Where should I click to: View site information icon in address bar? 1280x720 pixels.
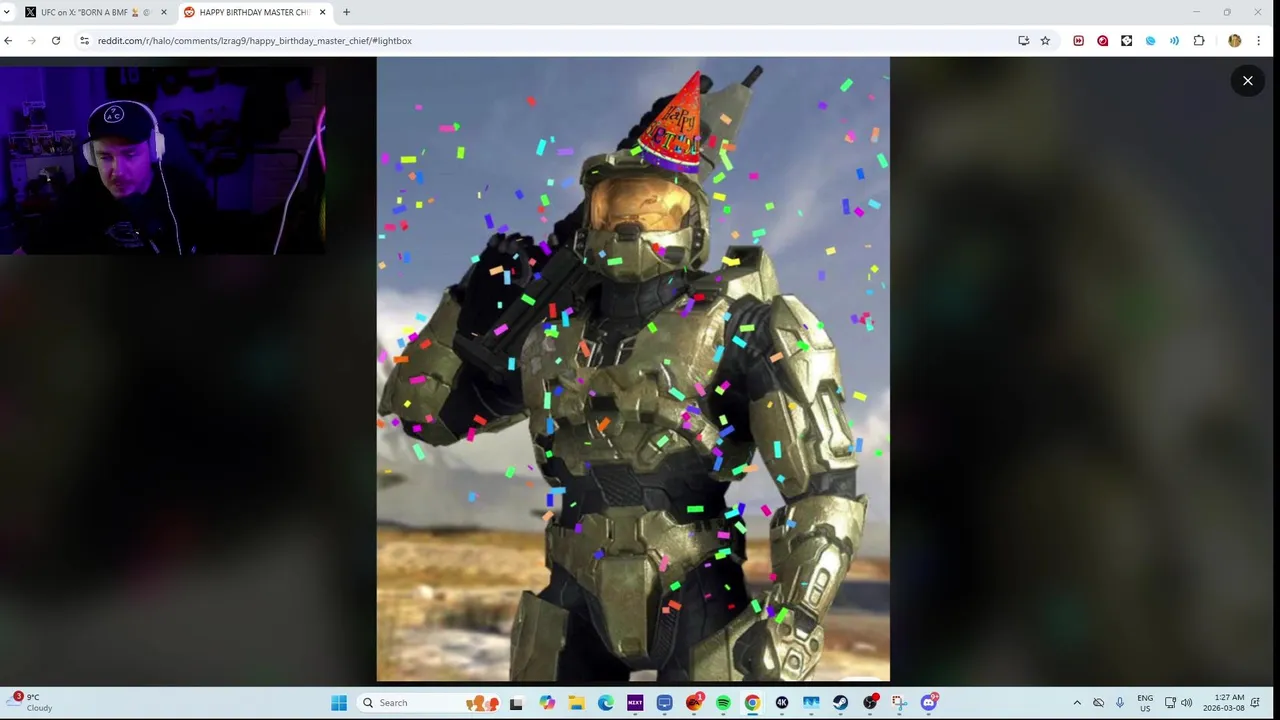coord(85,41)
